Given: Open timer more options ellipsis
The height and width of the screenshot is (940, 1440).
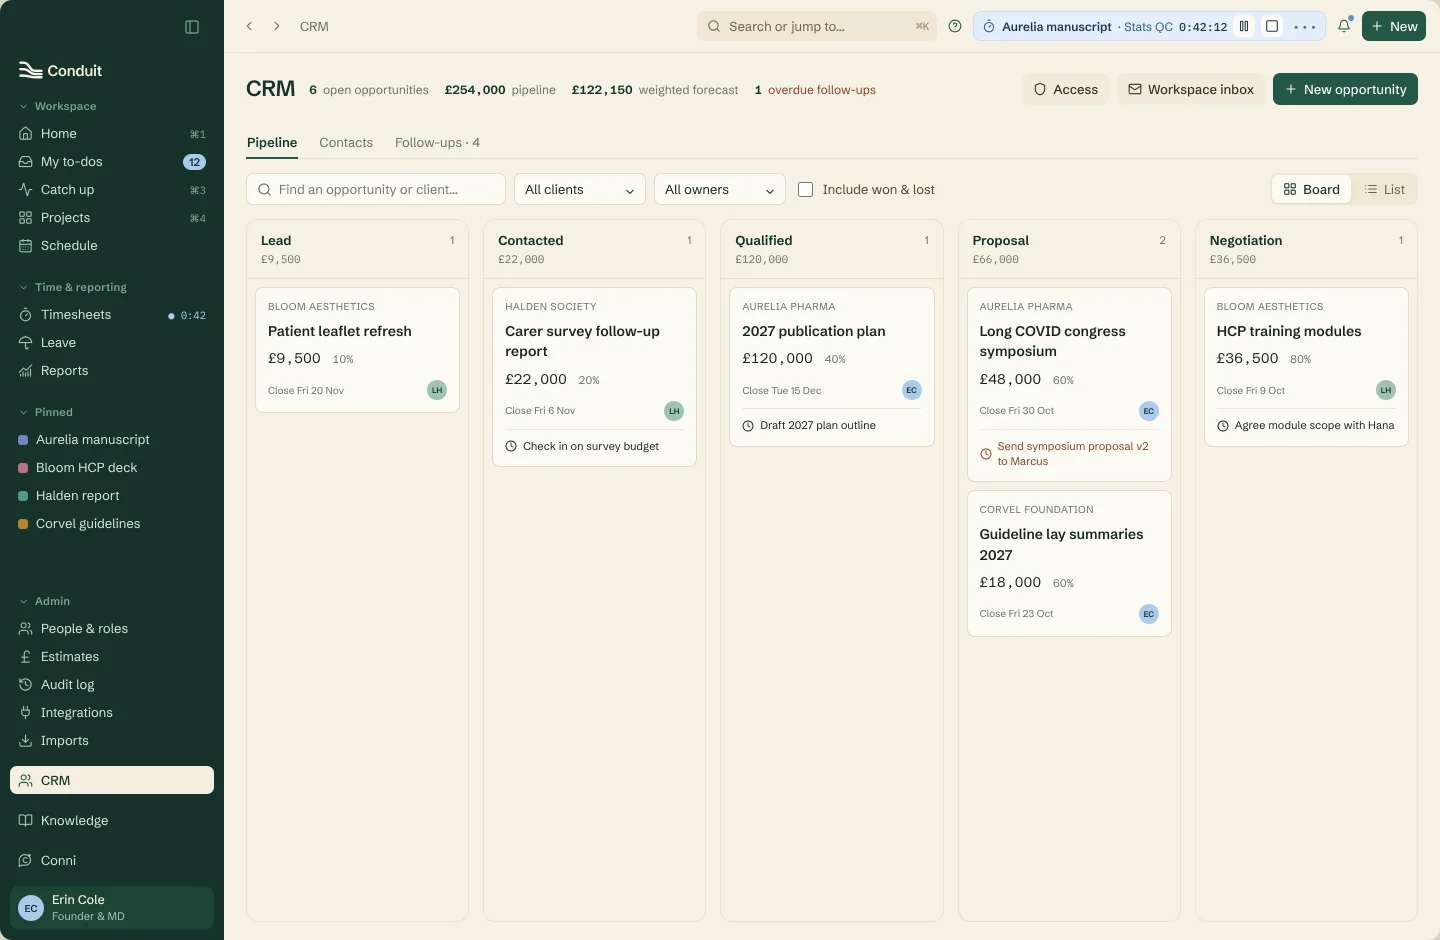Looking at the screenshot, I should [1305, 27].
